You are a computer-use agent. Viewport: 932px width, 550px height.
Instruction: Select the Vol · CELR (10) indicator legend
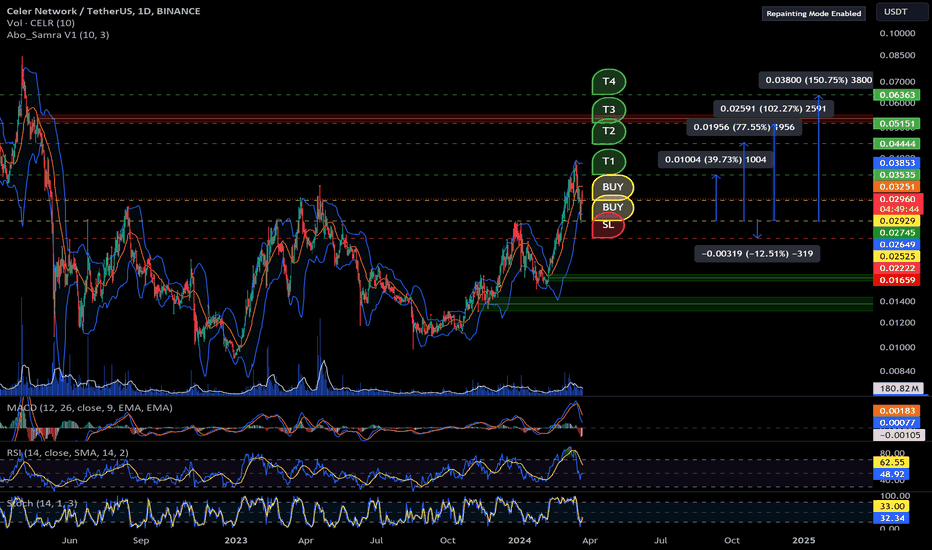[40, 23]
